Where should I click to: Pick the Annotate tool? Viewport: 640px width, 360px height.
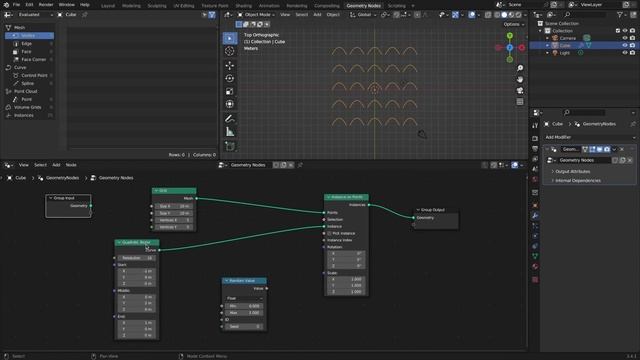click(x=230, y=119)
